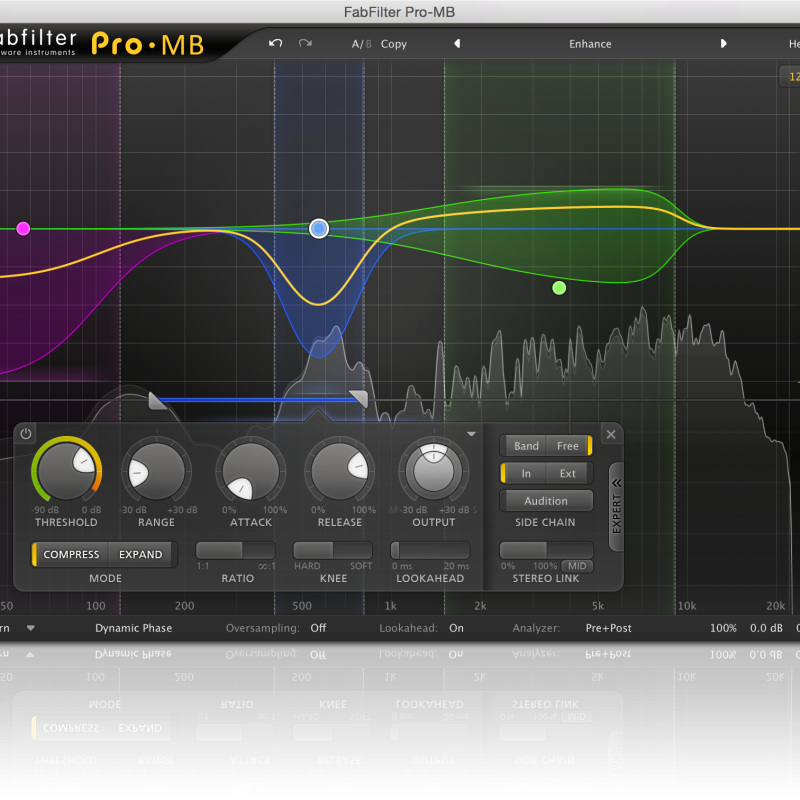
Task: Select Free side chain mode
Action: pos(568,446)
